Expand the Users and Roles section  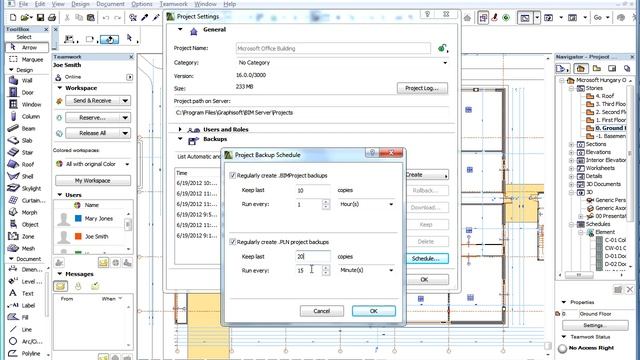[180, 129]
